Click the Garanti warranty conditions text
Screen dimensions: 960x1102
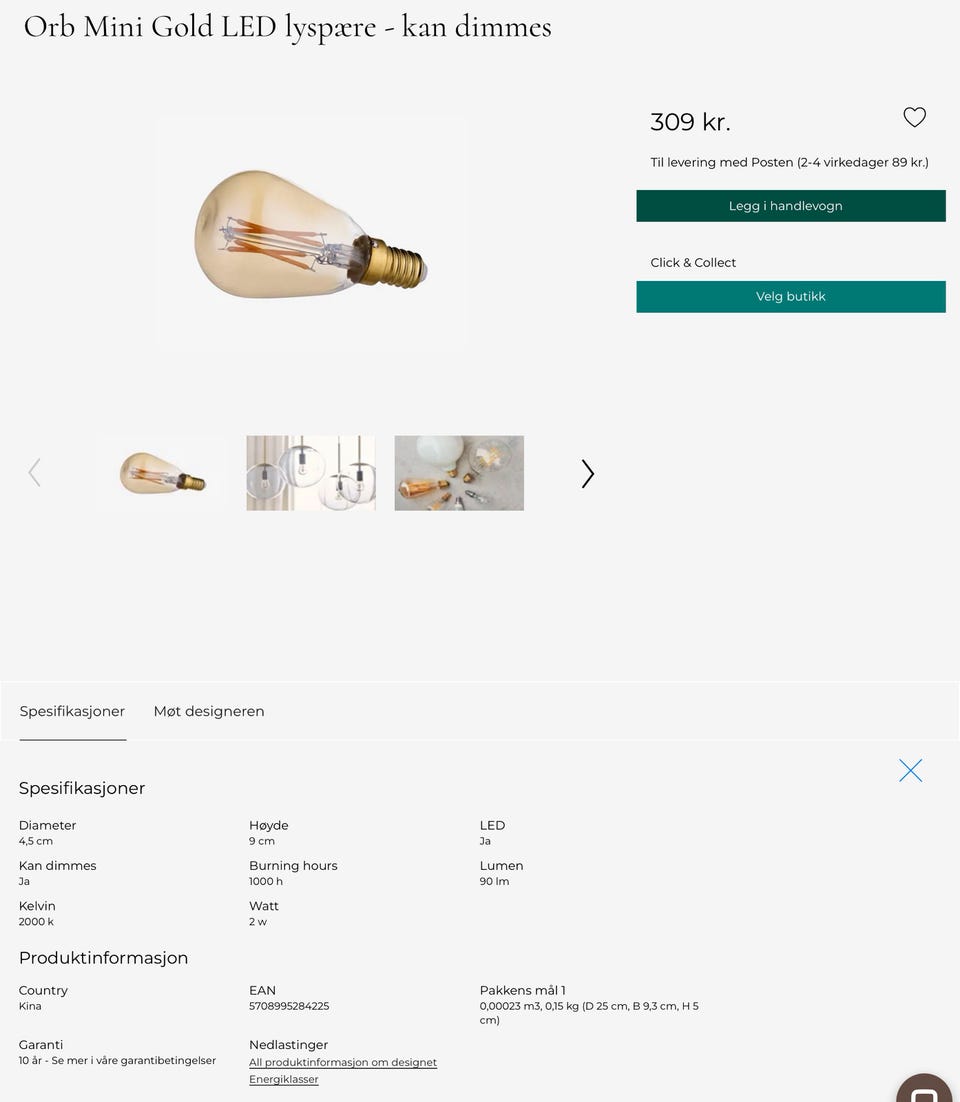tap(117, 1060)
